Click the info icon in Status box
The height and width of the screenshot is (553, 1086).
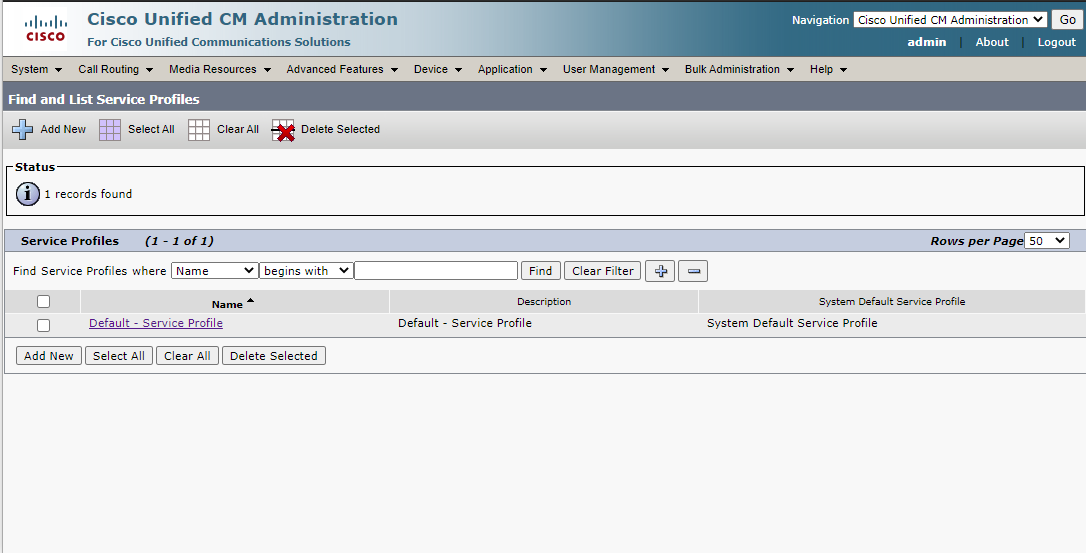coord(28,194)
